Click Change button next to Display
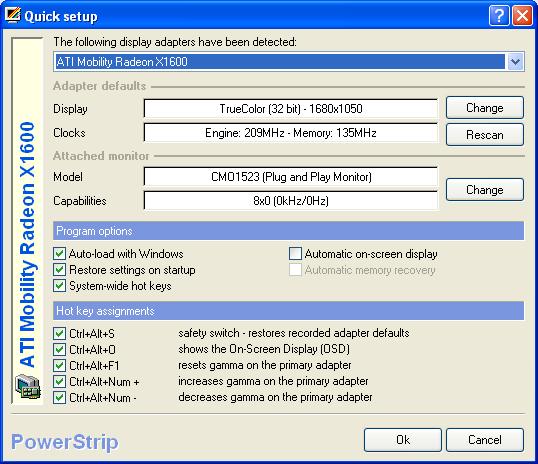The width and height of the screenshot is (538, 464). point(485,108)
